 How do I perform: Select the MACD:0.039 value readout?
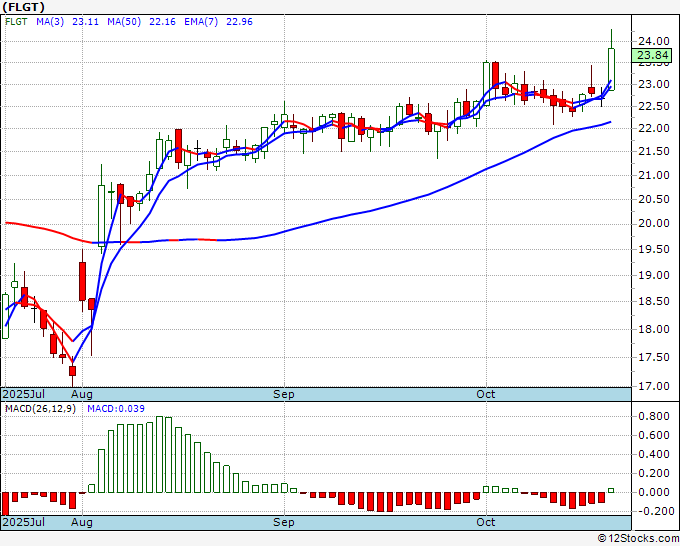pos(116,409)
